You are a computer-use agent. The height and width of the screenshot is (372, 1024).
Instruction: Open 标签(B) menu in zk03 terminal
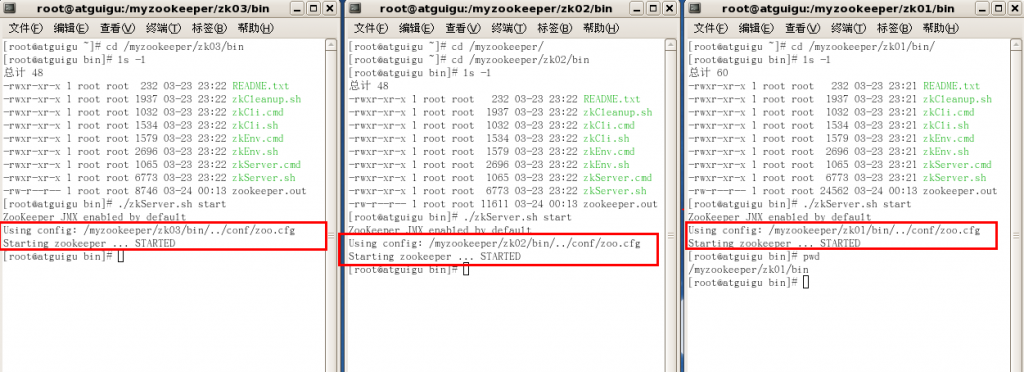(209, 29)
